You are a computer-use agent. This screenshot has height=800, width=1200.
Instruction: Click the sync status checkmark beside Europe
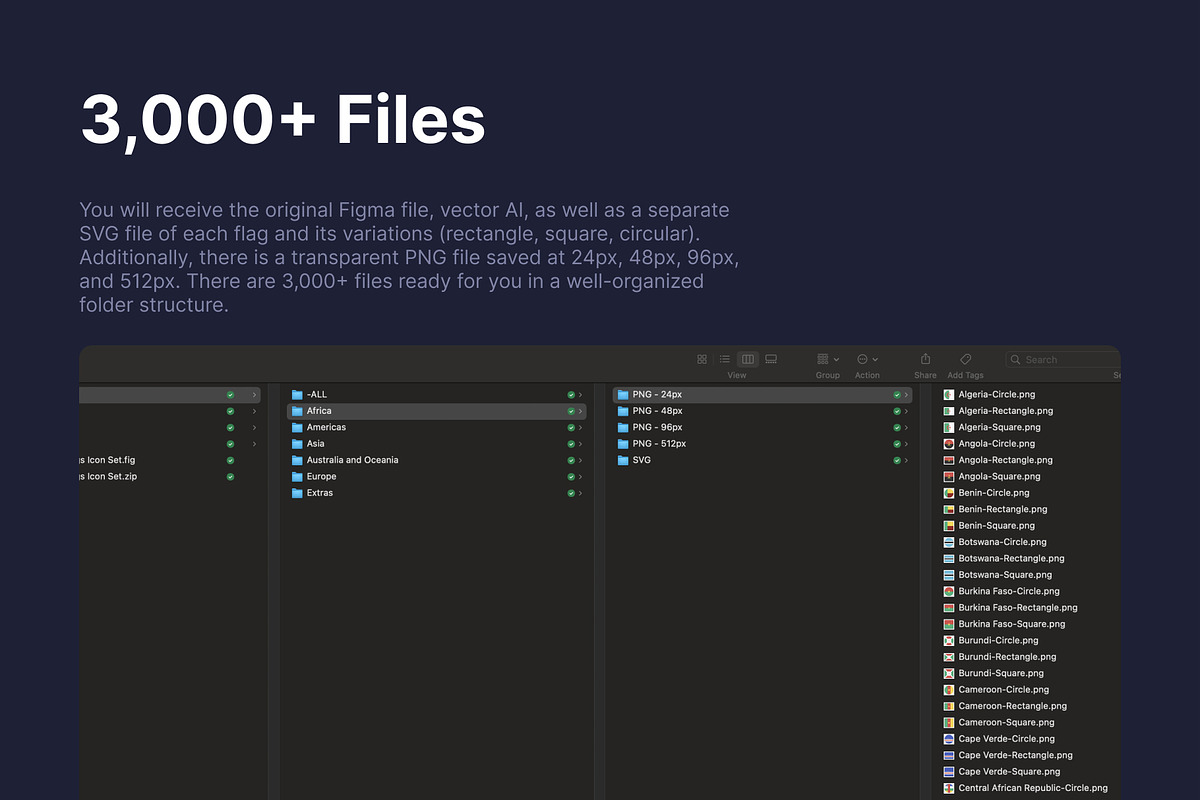(x=571, y=477)
